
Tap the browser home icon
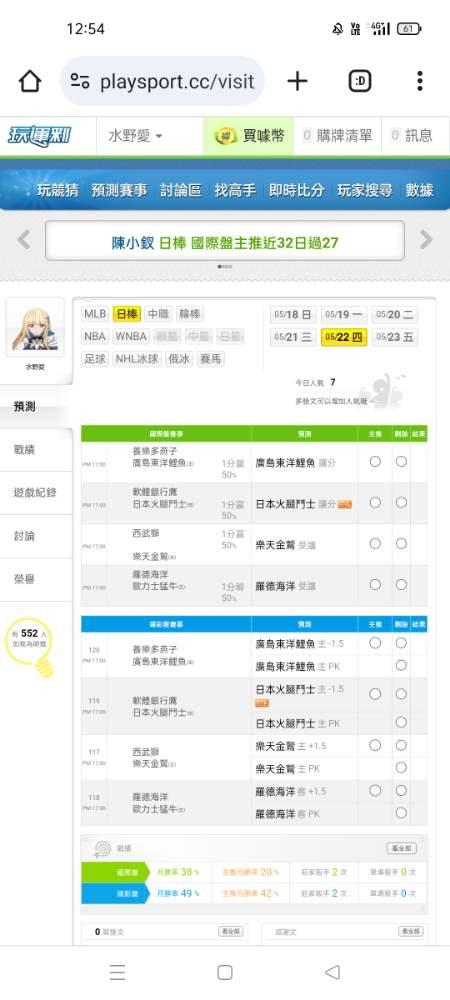click(x=30, y=82)
